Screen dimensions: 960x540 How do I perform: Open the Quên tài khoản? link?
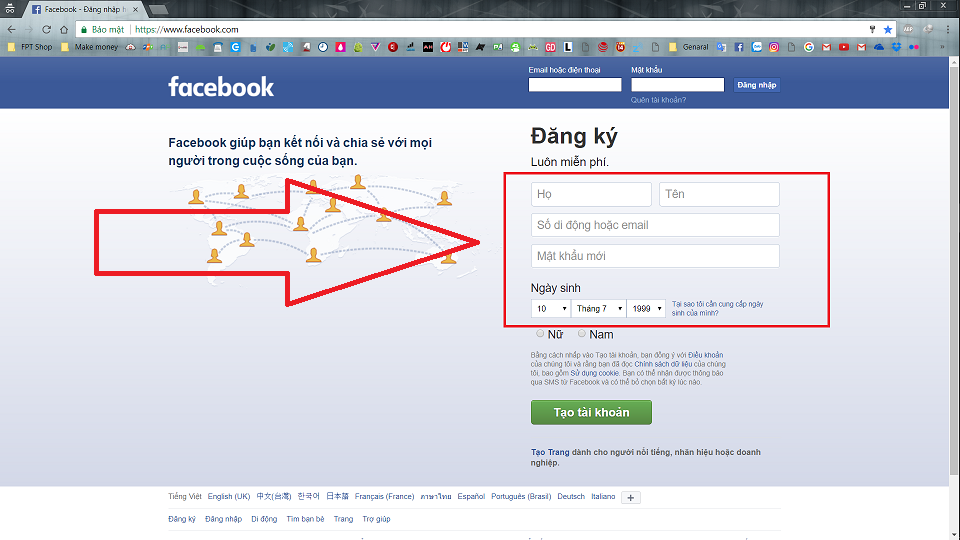[x=658, y=100]
